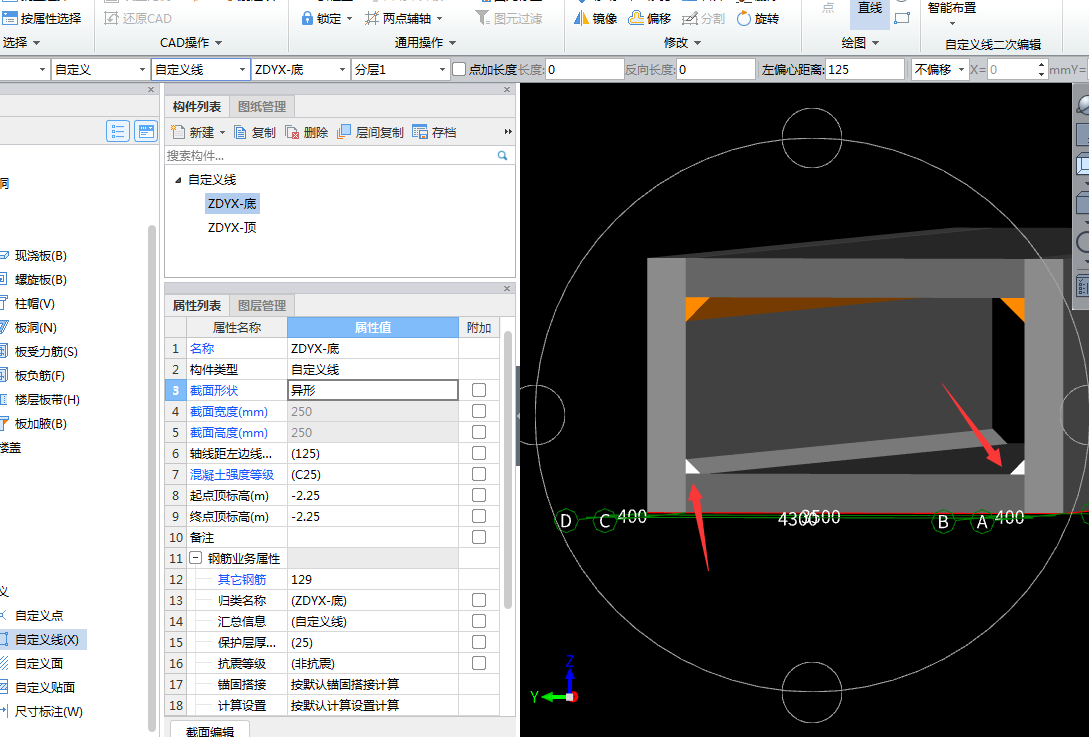
Task: Tick the 附加 checkbox for 终点顶标高(m)
Action: (479, 516)
